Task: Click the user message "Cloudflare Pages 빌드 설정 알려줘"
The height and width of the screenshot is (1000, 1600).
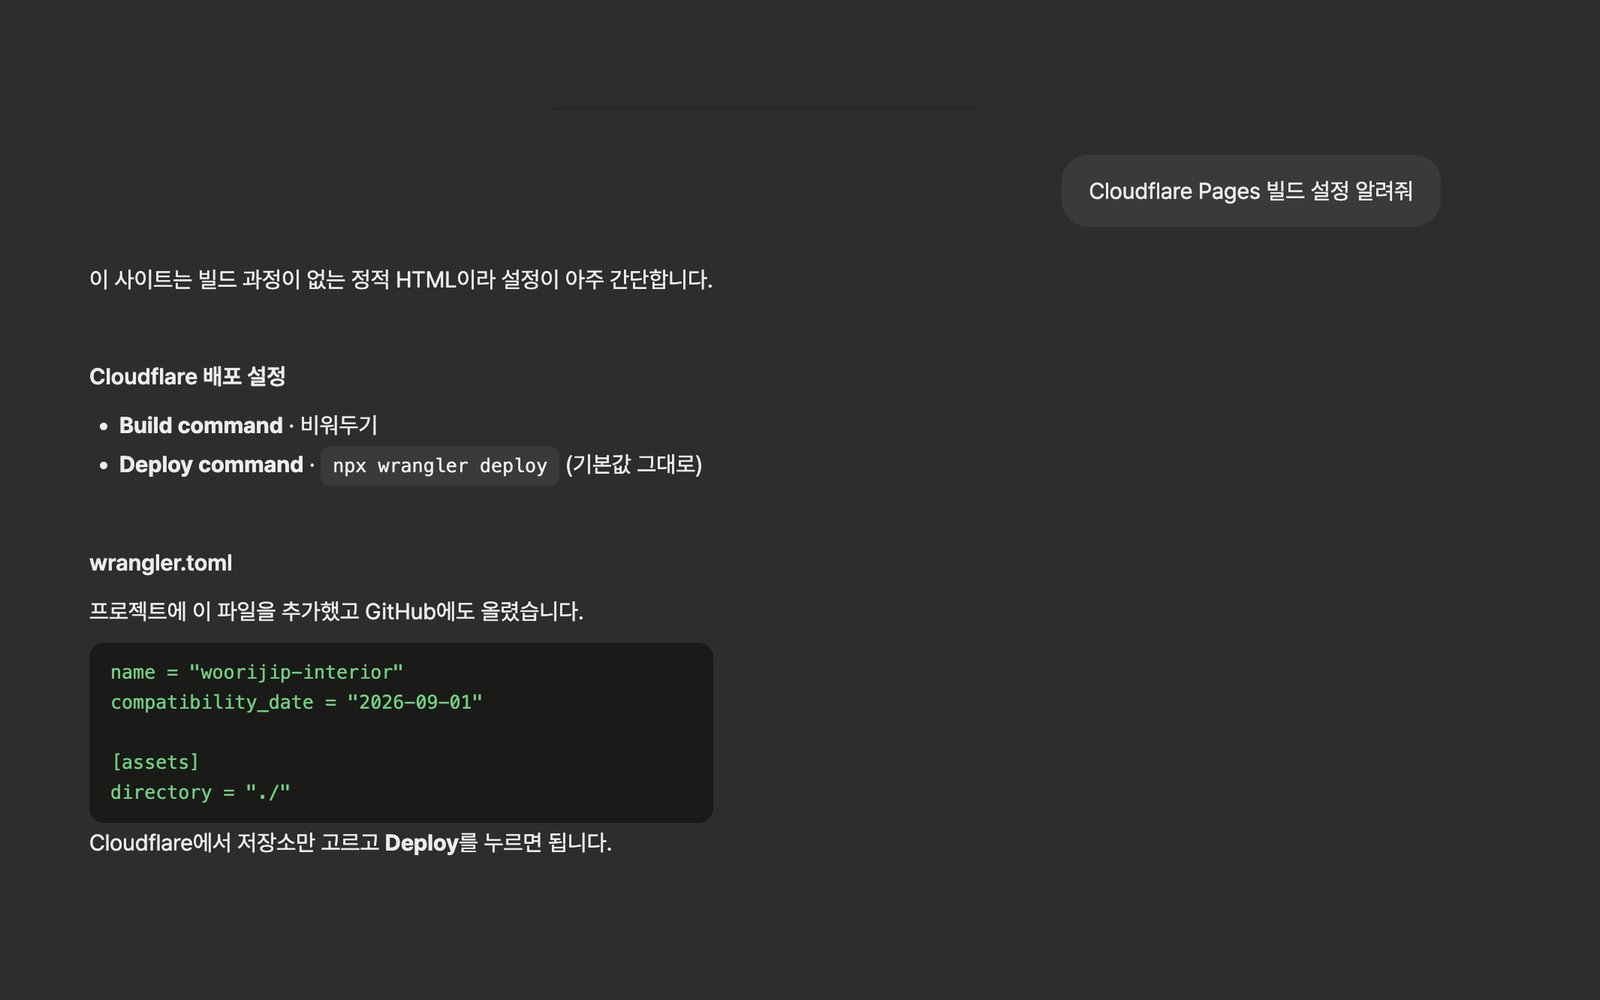Action: 1250,191
